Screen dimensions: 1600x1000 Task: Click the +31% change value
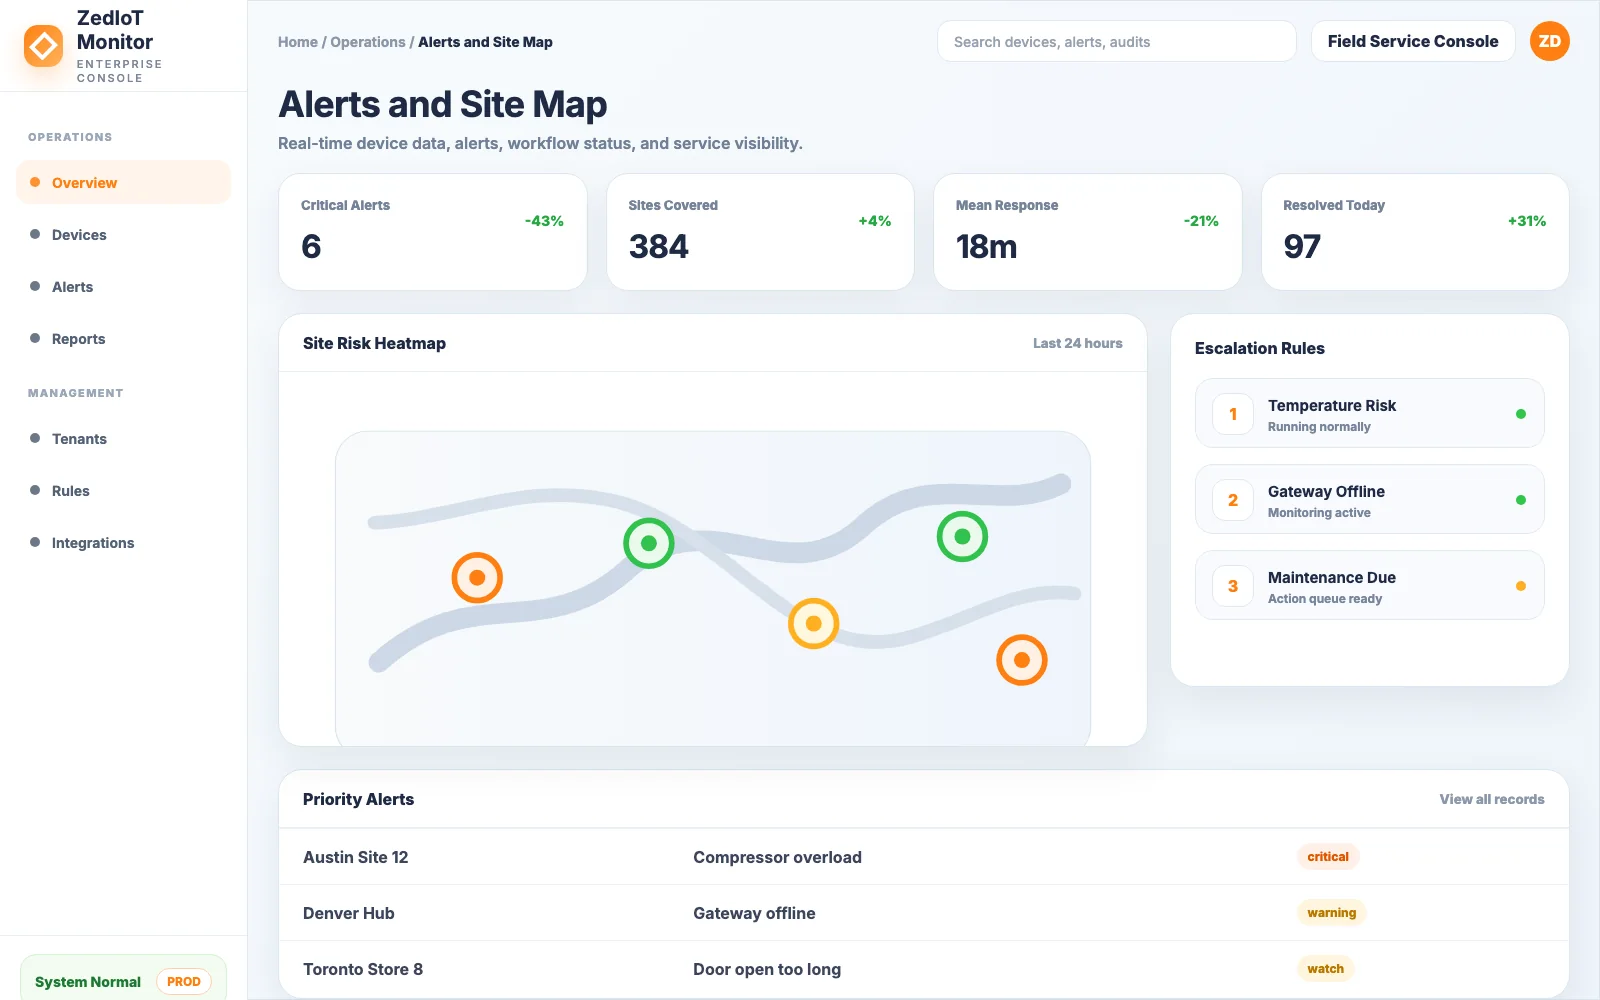[x=1527, y=221]
